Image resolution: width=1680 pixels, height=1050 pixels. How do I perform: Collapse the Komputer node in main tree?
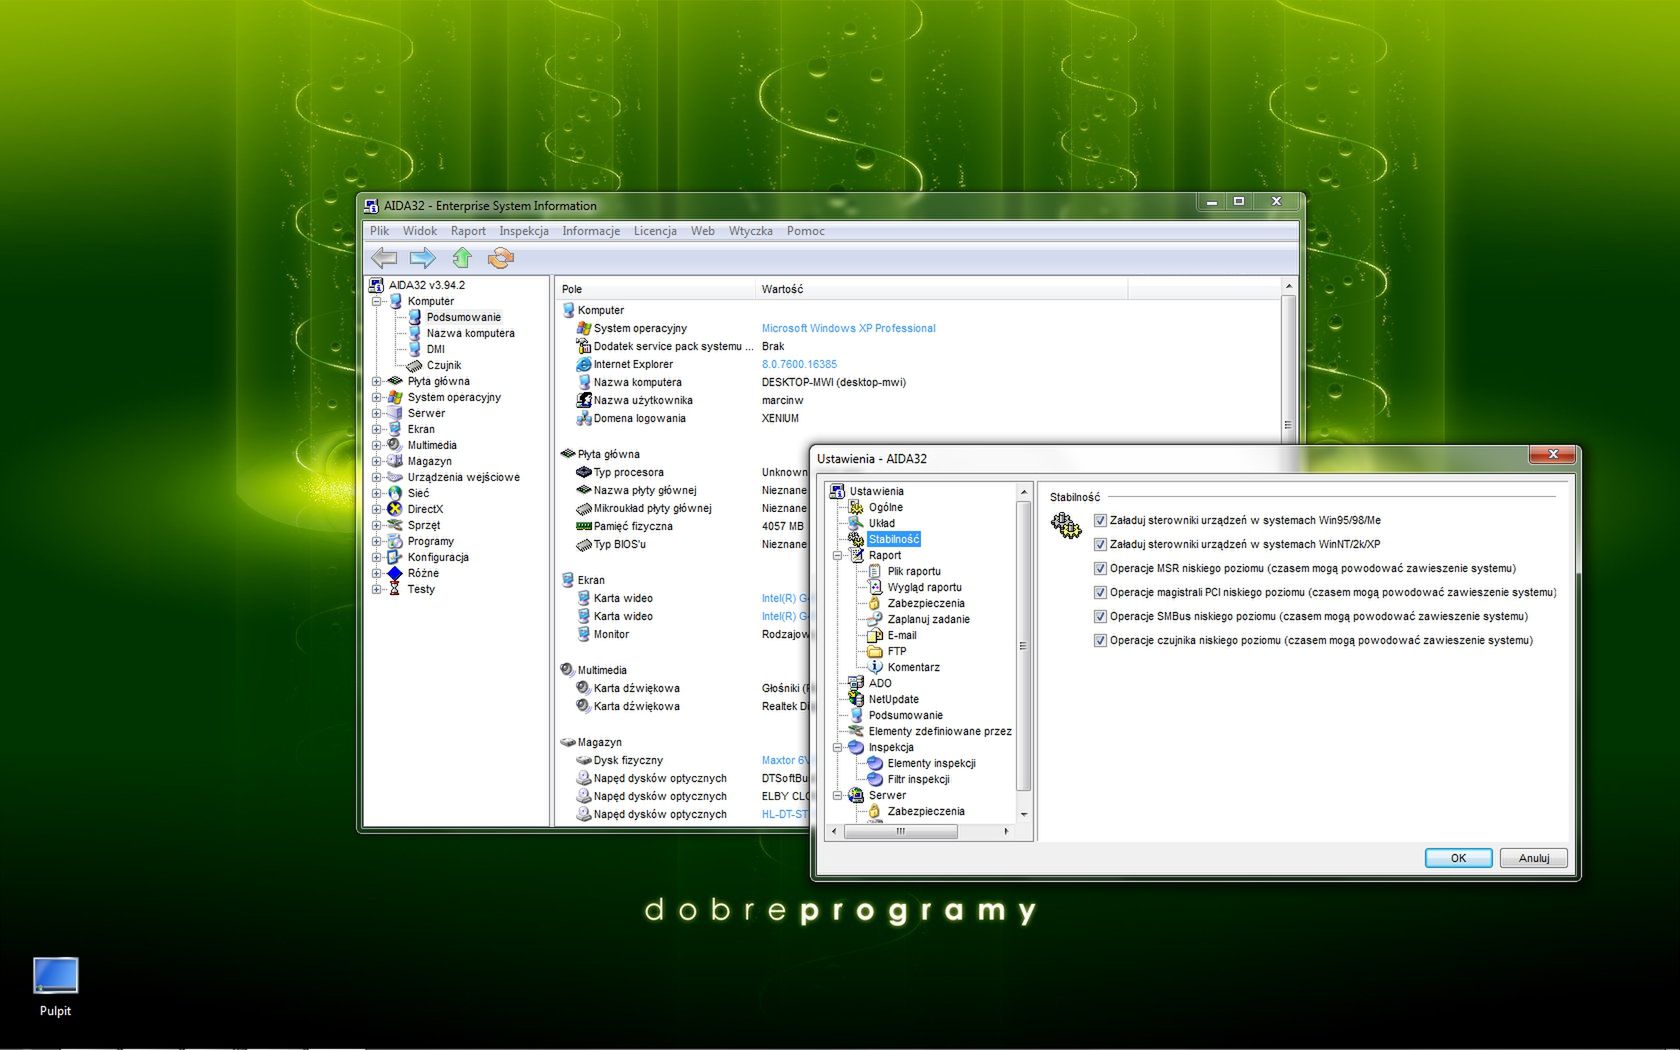pos(377,301)
